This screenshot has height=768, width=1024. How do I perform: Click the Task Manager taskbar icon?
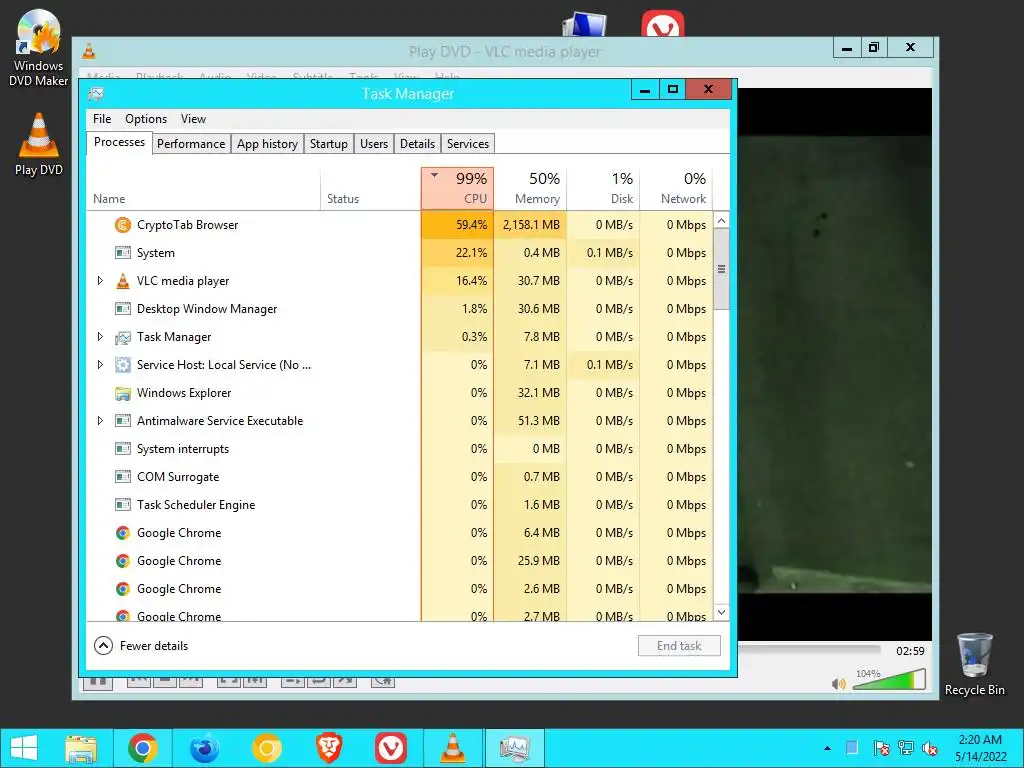pyautogui.click(x=515, y=748)
